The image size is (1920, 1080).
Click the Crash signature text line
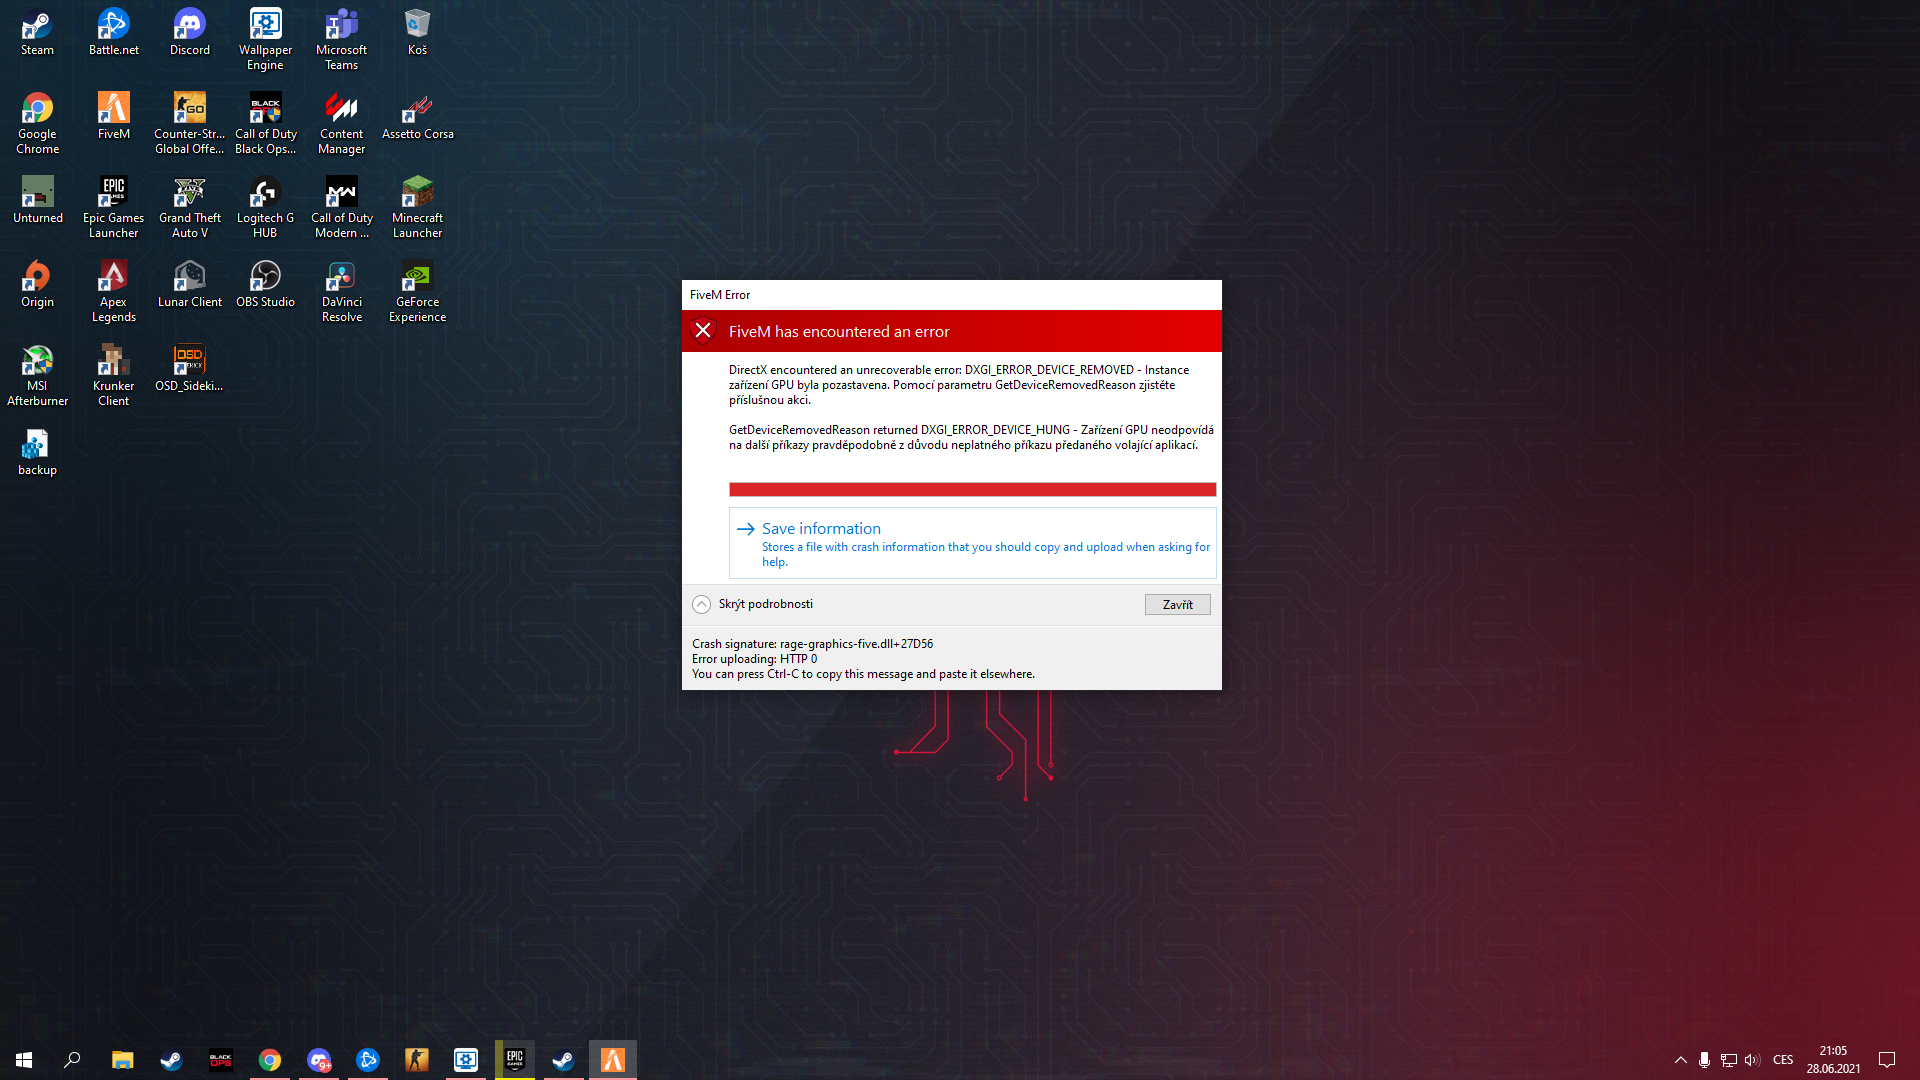[812, 644]
